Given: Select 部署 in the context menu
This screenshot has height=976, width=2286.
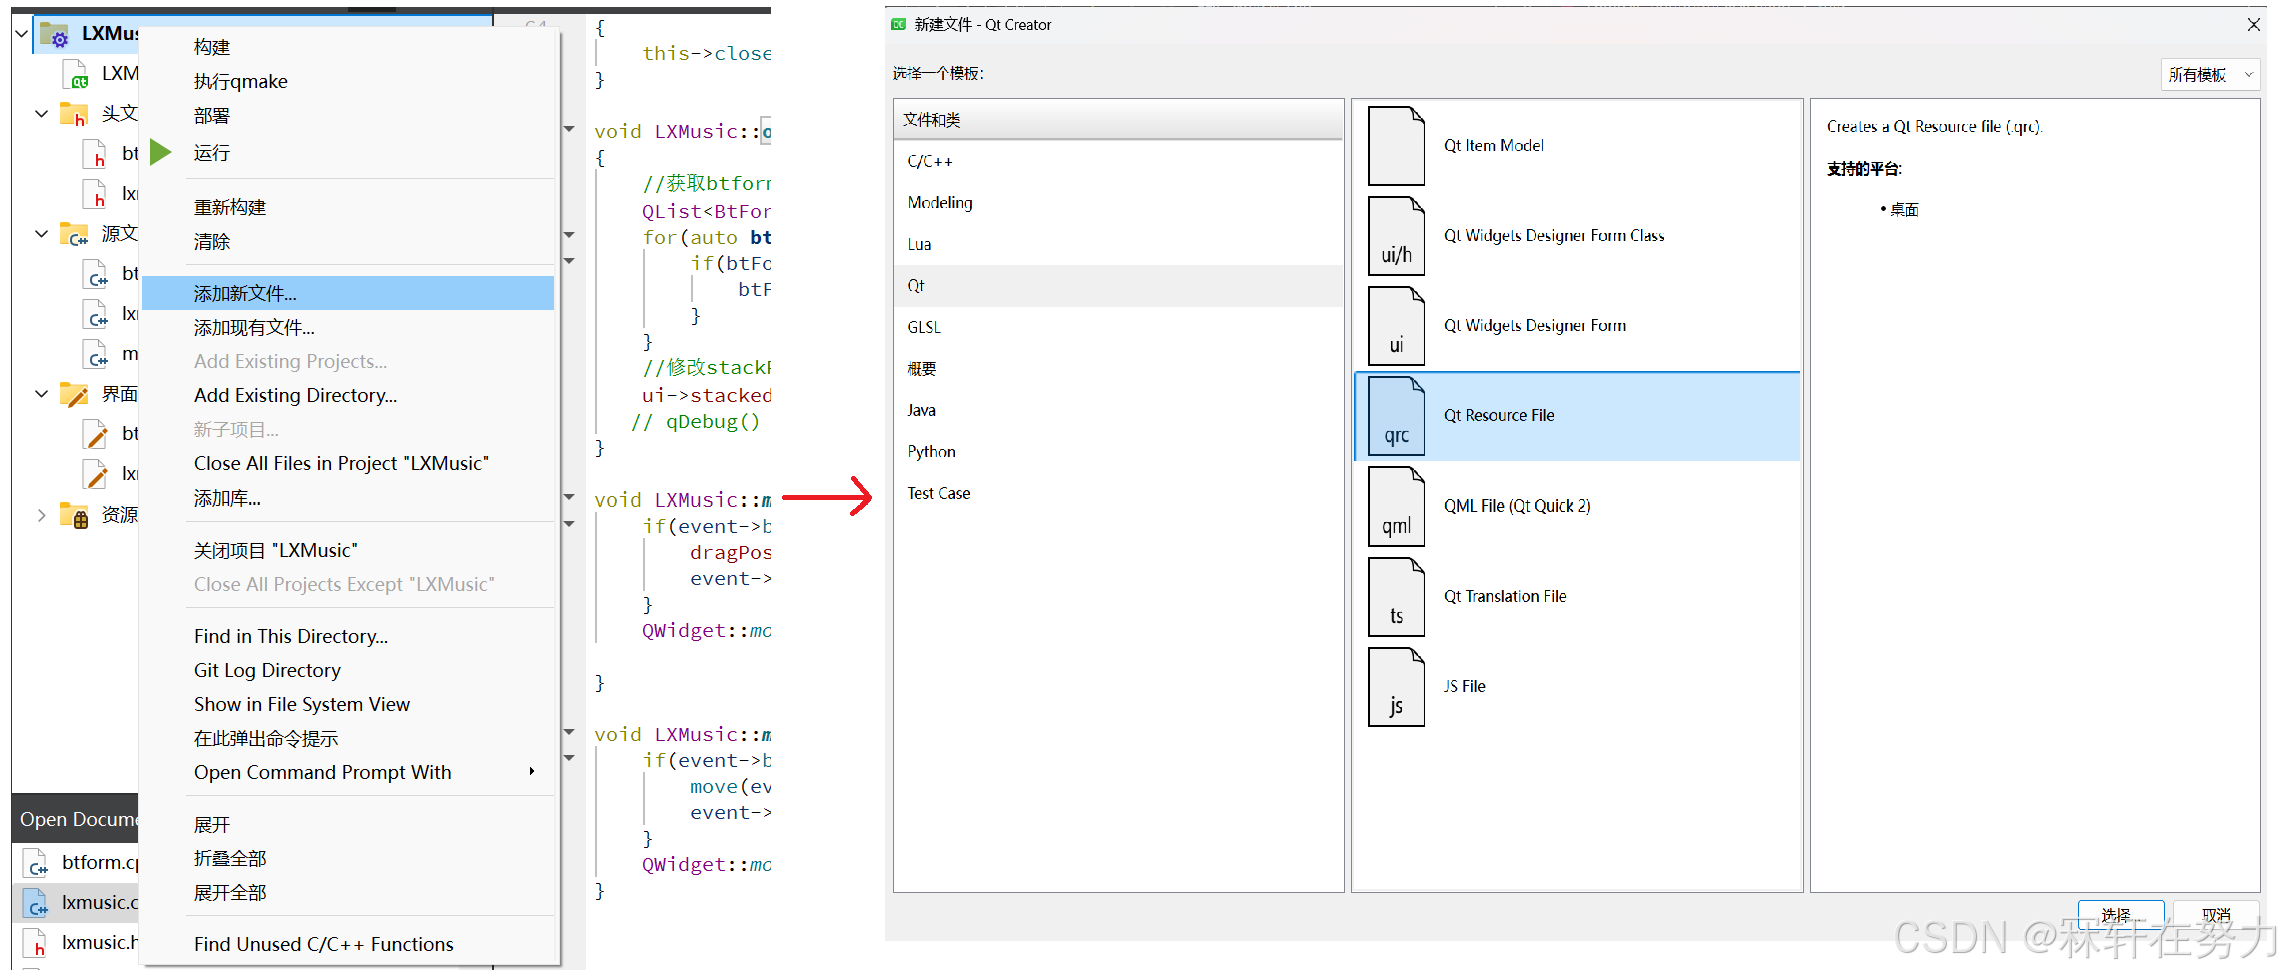Looking at the screenshot, I should [x=212, y=116].
